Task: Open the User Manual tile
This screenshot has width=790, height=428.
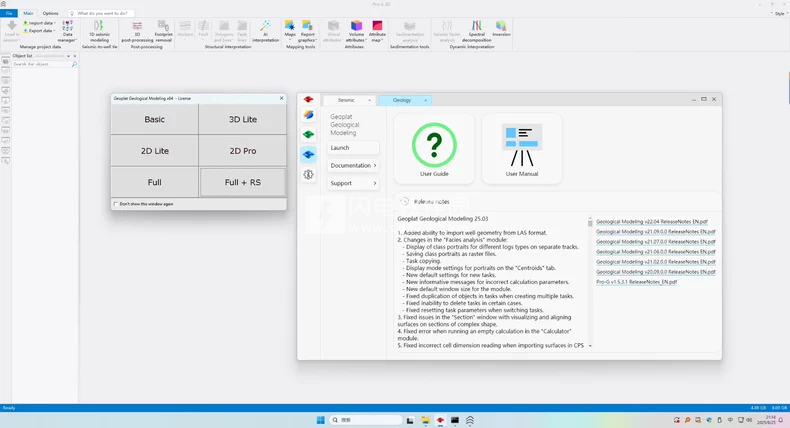Action: pyautogui.click(x=522, y=148)
